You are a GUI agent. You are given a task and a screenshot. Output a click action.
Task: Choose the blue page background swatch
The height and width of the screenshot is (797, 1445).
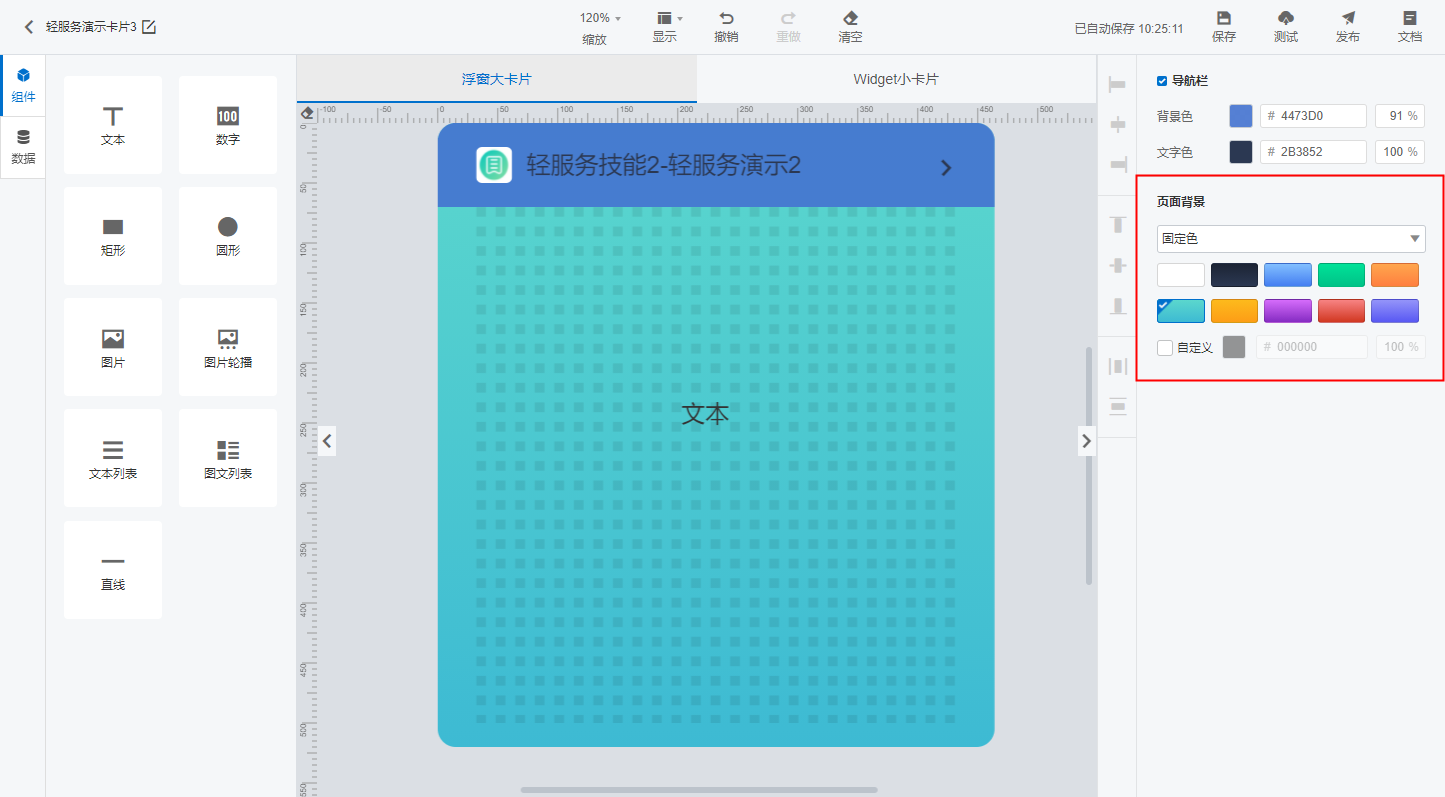(x=1288, y=275)
